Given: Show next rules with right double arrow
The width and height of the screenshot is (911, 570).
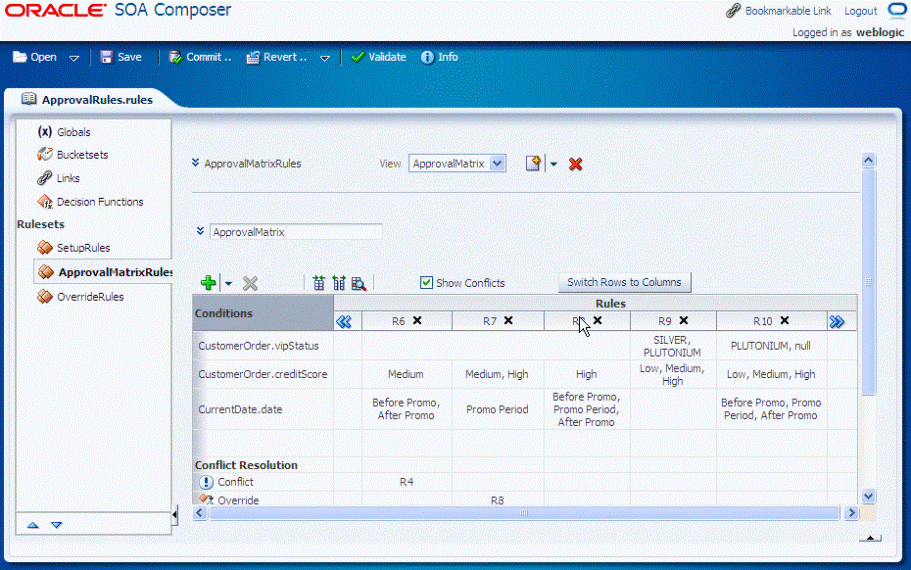Looking at the screenshot, I should point(837,321).
